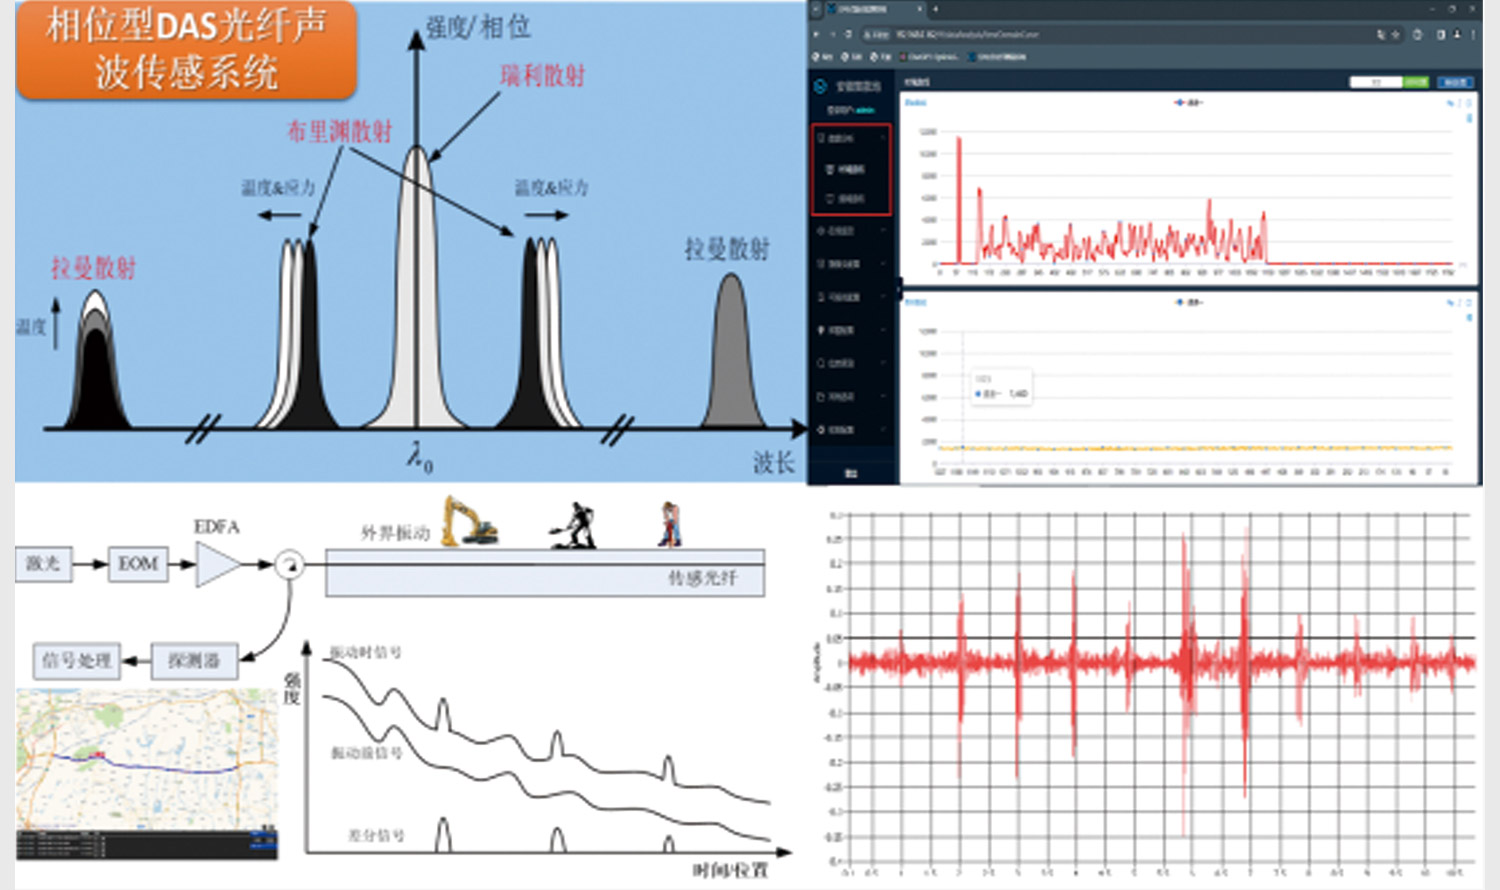The height and width of the screenshot is (890, 1500).
Task: Click the excavator icon above the sensing fiber
Action: click(x=469, y=522)
